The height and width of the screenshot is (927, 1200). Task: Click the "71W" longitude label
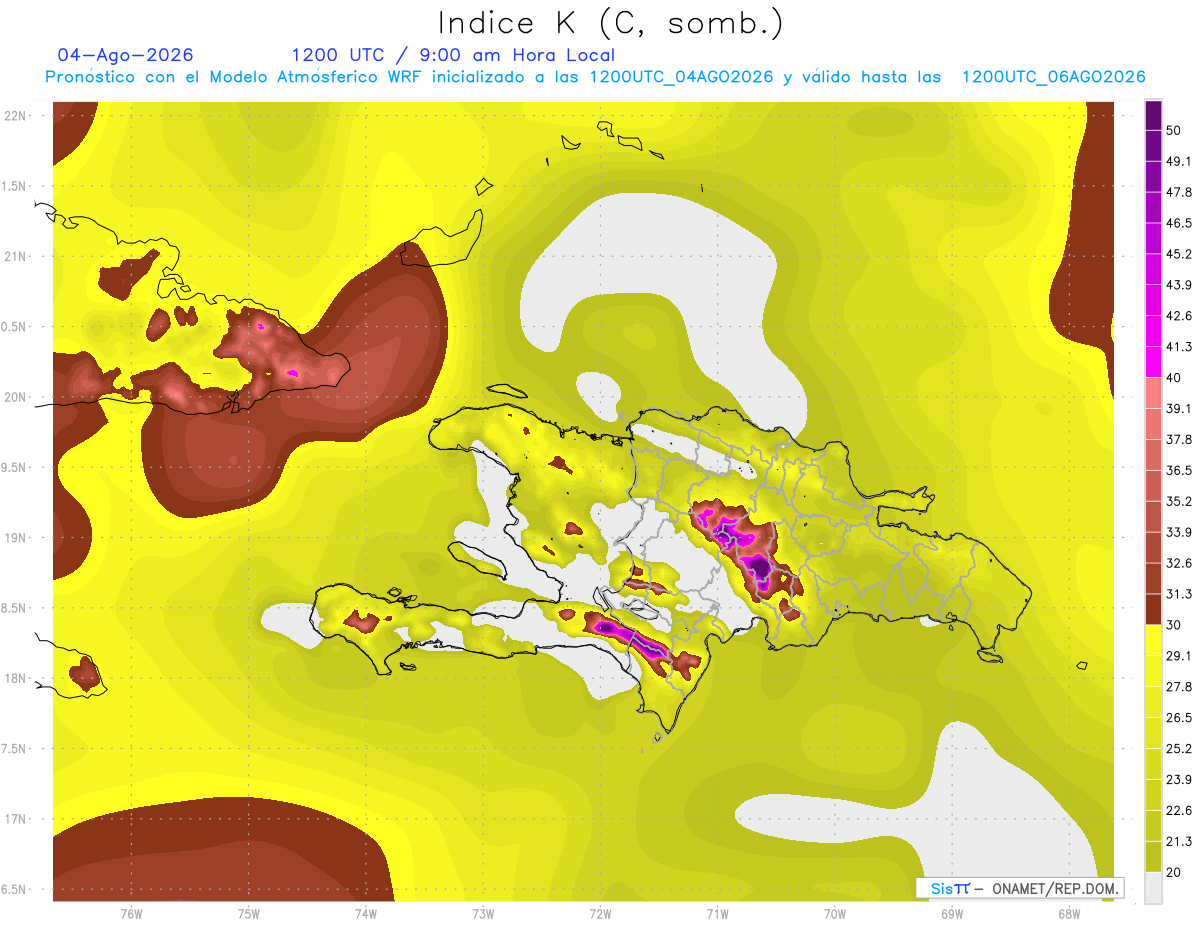pyautogui.click(x=717, y=914)
